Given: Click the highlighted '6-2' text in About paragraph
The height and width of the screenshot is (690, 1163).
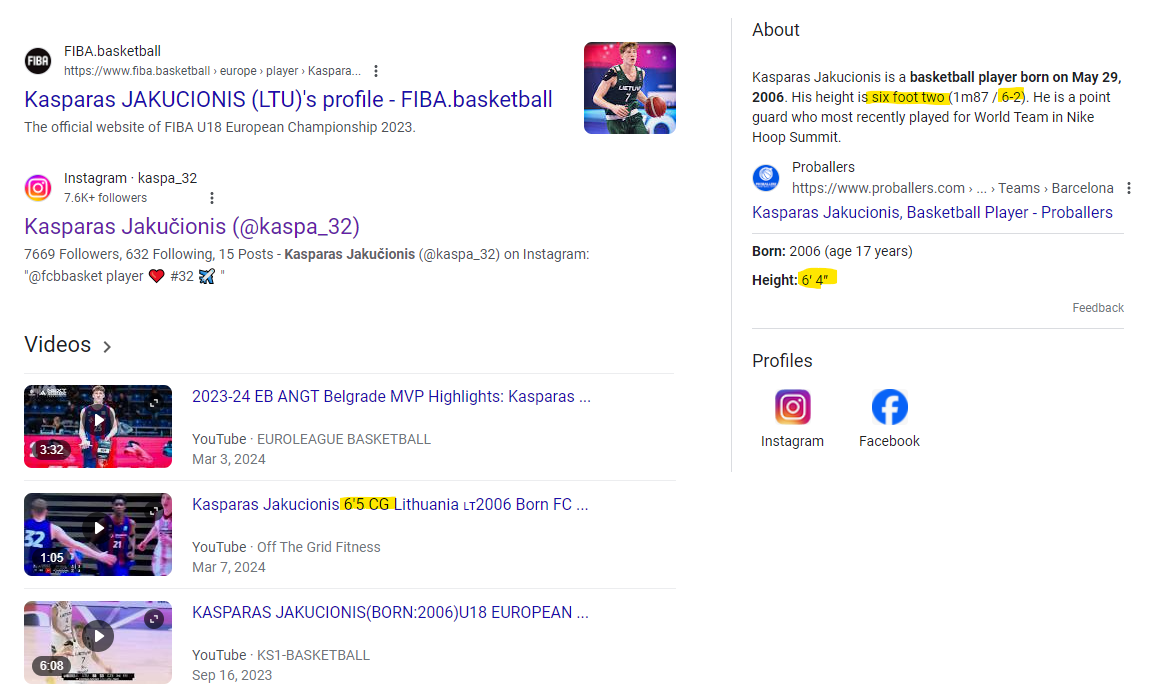Looking at the screenshot, I should tap(1011, 97).
